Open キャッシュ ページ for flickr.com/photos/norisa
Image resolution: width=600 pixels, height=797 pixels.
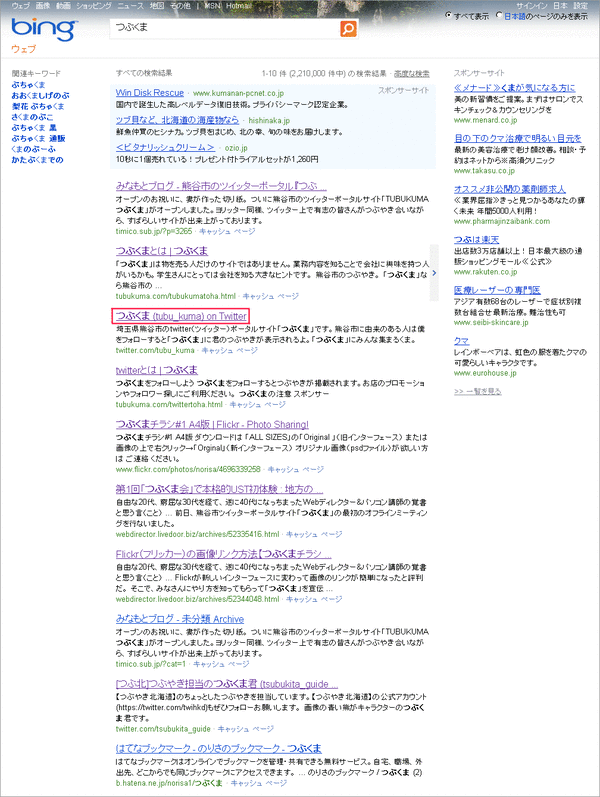[x=295, y=469]
